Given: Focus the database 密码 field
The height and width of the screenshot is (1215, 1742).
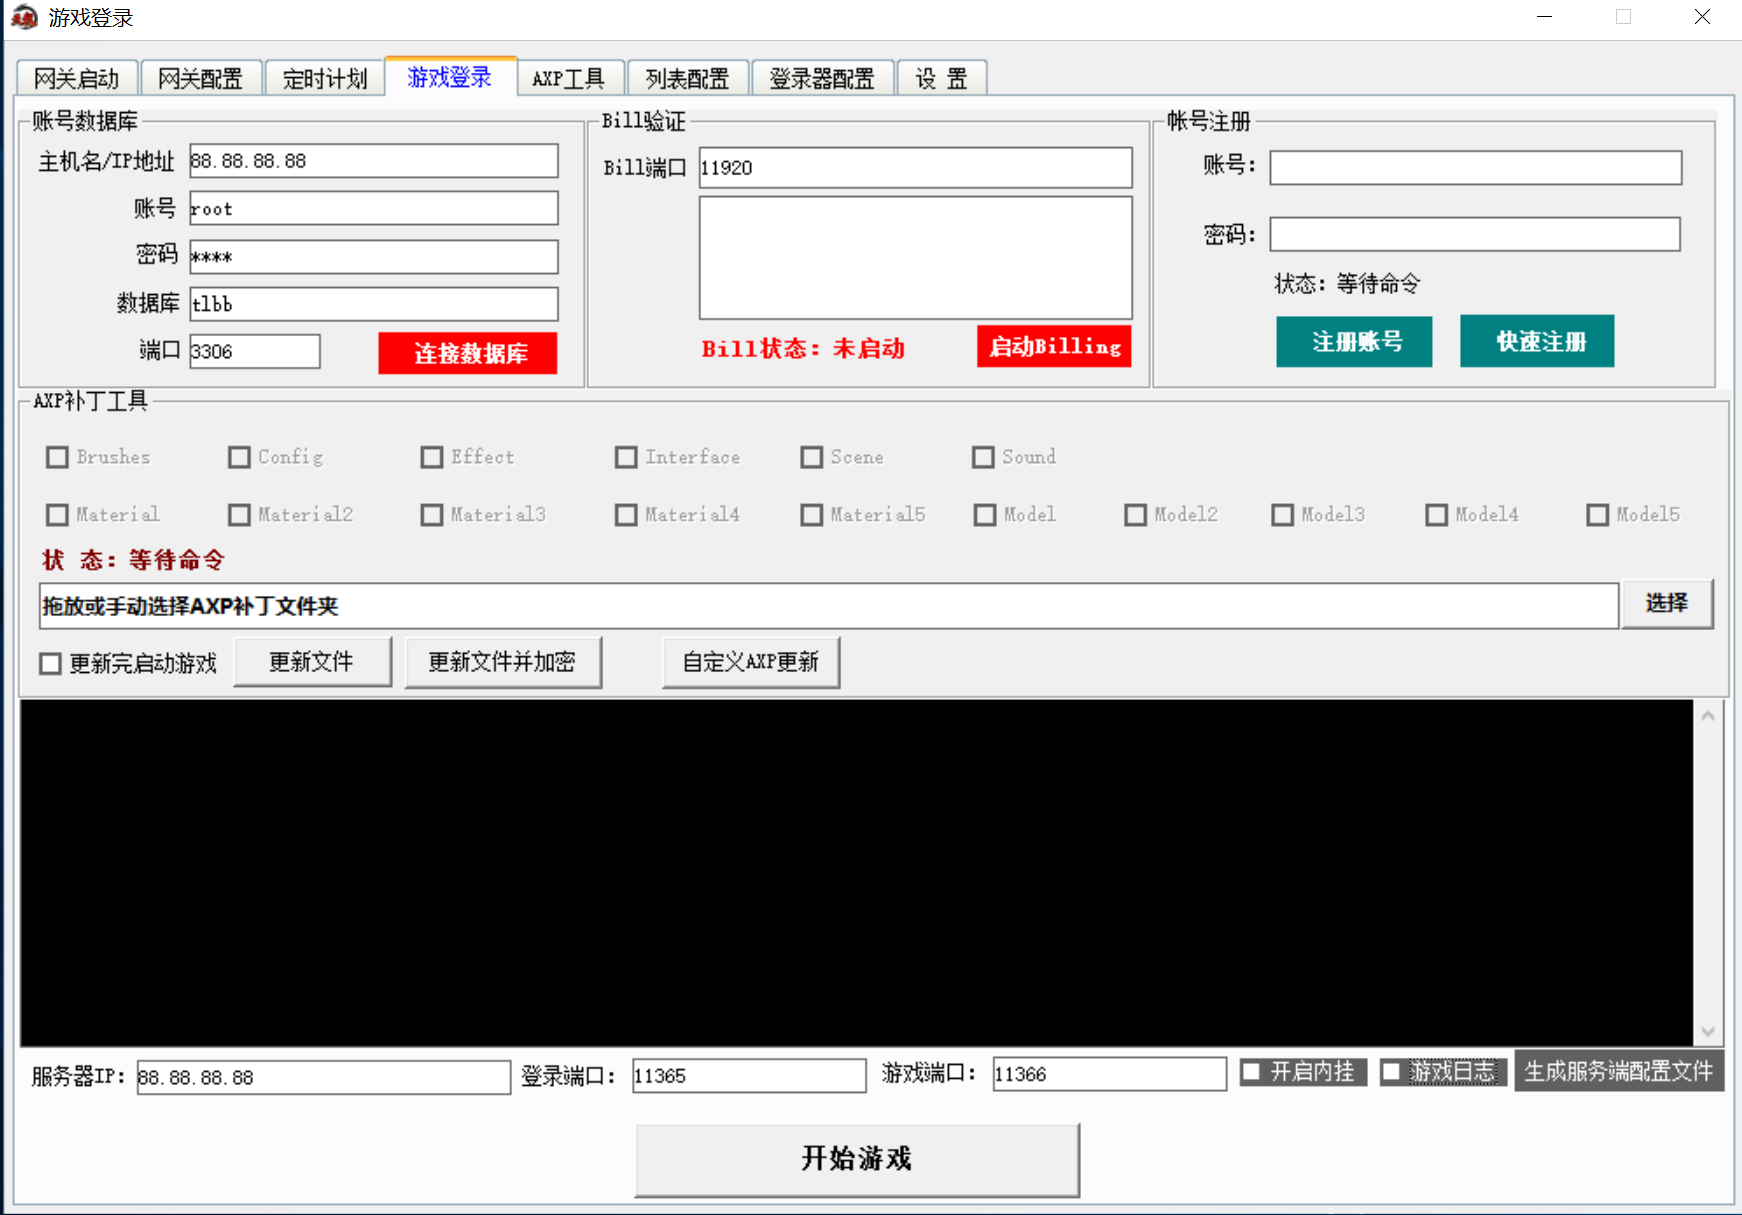Looking at the screenshot, I should pyautogui.click(x=374, y=256).
